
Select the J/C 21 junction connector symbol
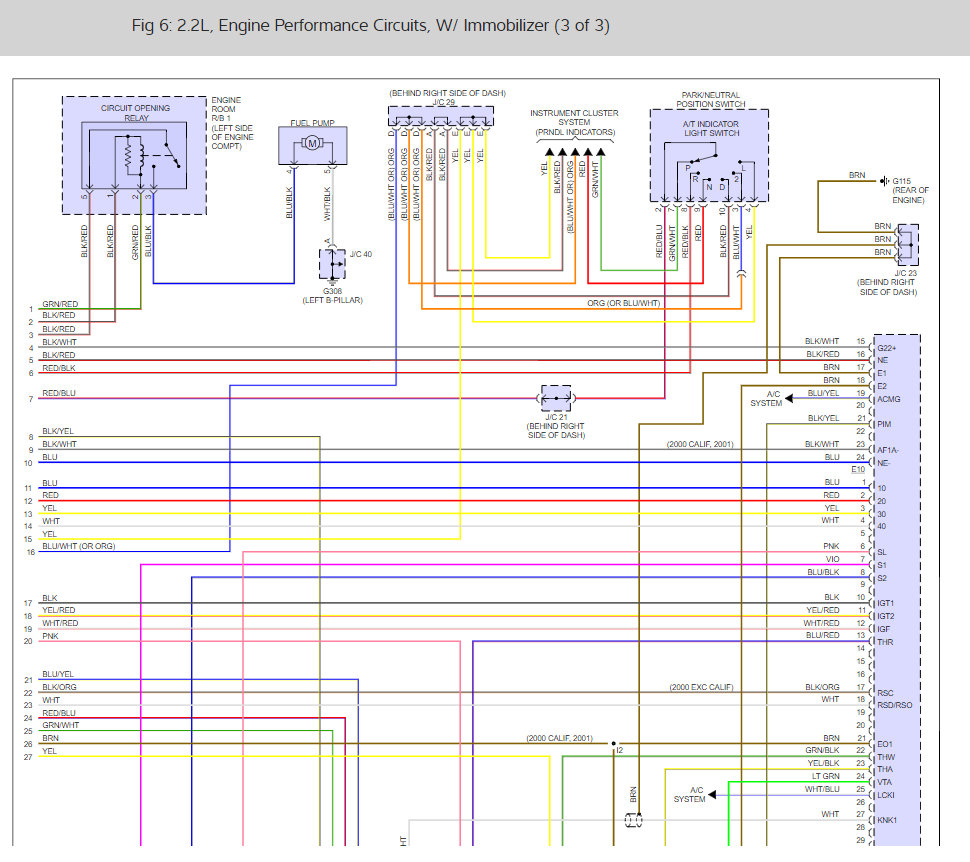pos(556,399)
